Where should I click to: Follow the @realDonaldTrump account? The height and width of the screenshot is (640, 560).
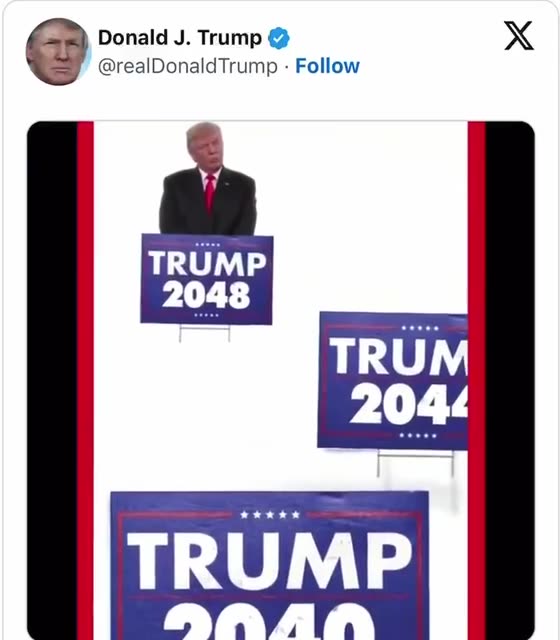click(x=327, y=66)
